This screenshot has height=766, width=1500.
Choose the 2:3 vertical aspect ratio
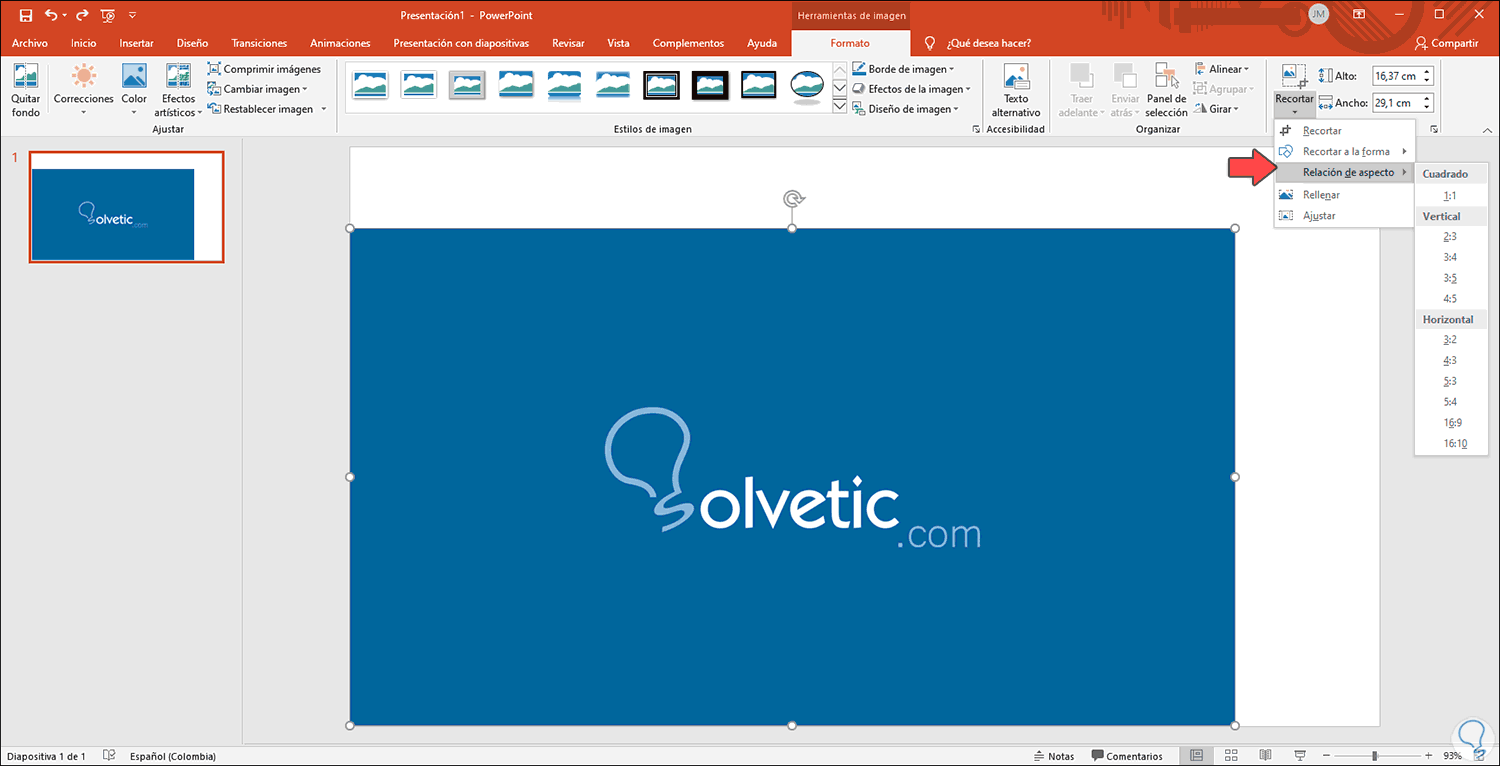pyautogui.click(x=1450, y=237)
